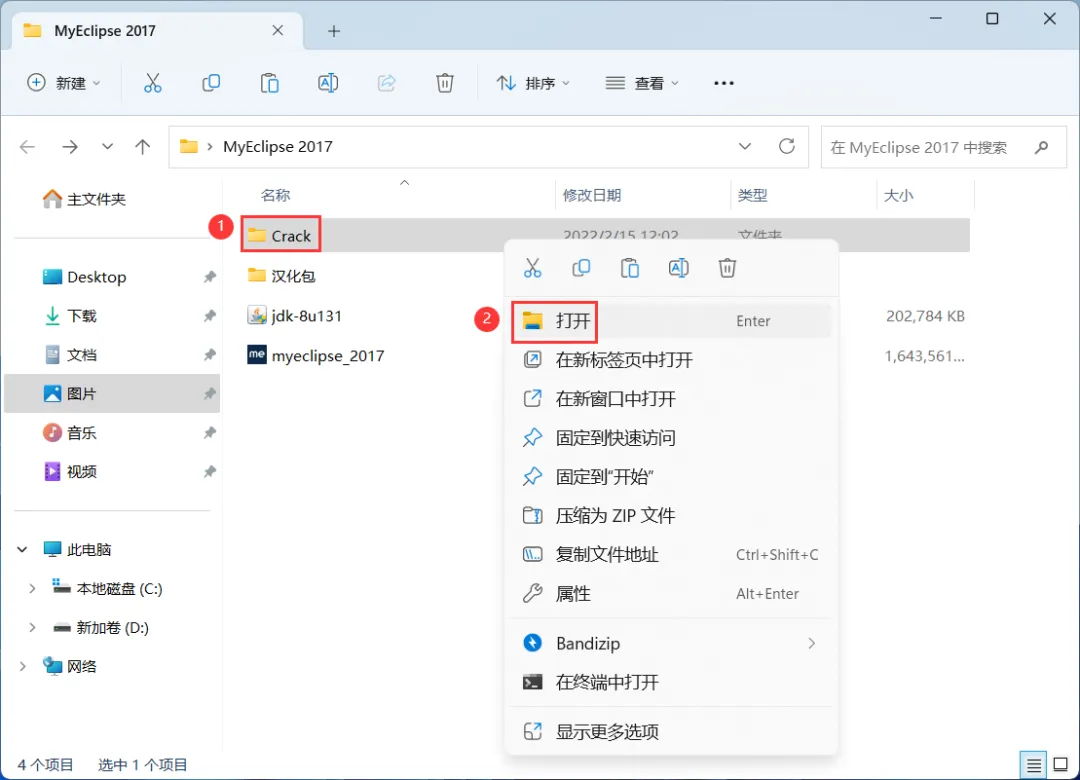Click the Copy icon in the context menu

[581, 268]
